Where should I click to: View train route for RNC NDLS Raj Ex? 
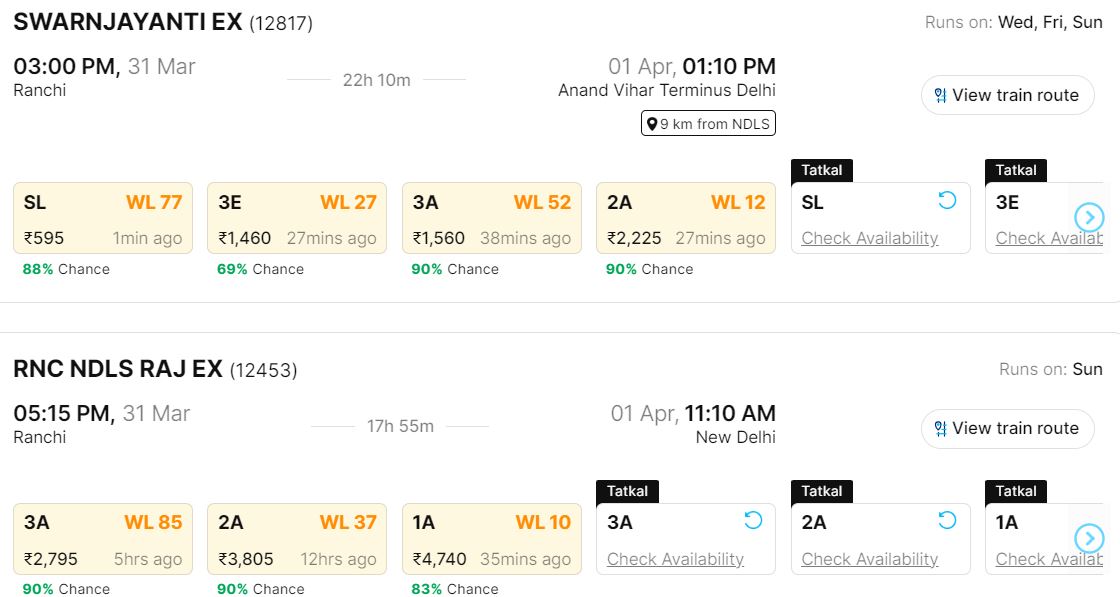(x=1007, y=429)
